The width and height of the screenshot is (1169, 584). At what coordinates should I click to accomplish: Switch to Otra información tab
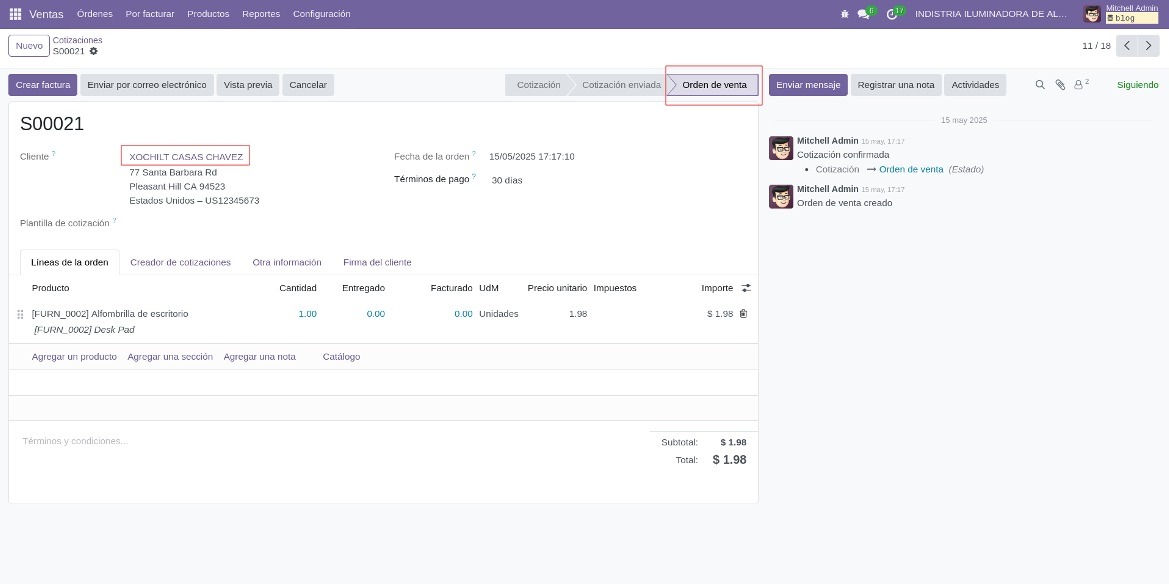[x=287, y=263]
